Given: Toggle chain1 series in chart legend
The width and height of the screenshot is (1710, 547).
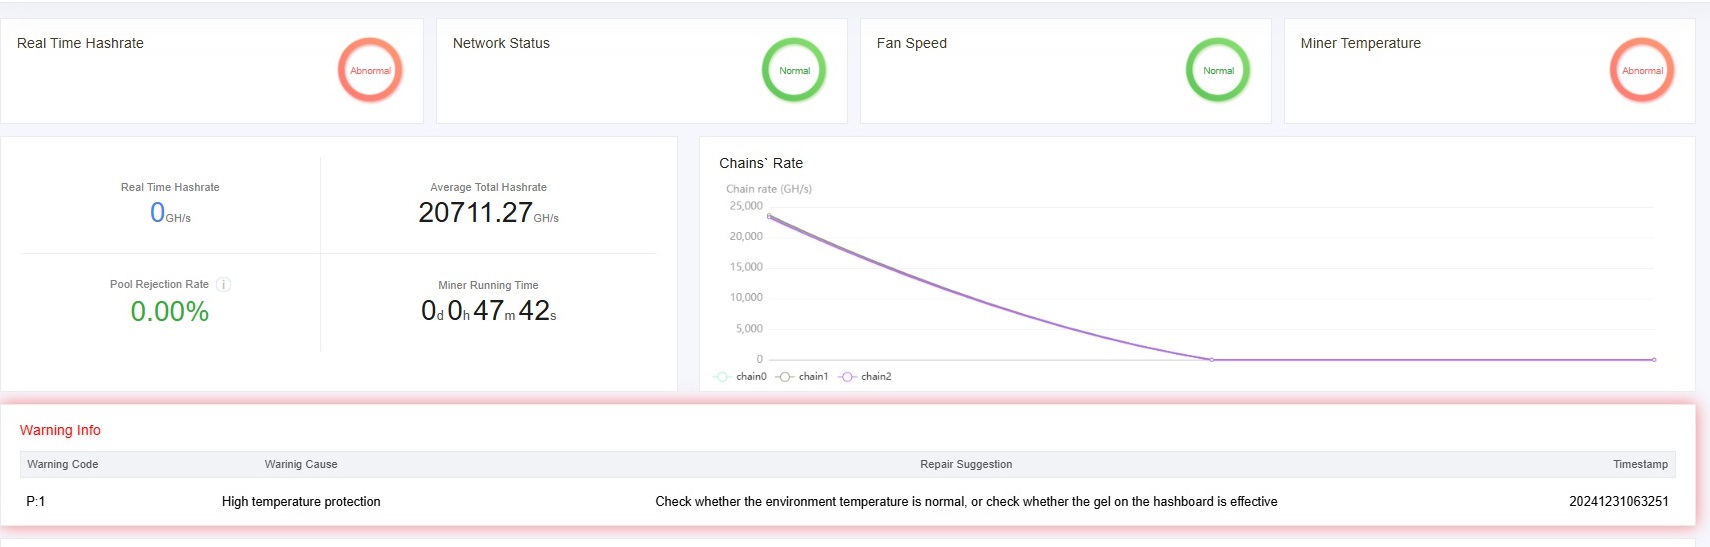Looking at the screenshot, I should [804, 377].
